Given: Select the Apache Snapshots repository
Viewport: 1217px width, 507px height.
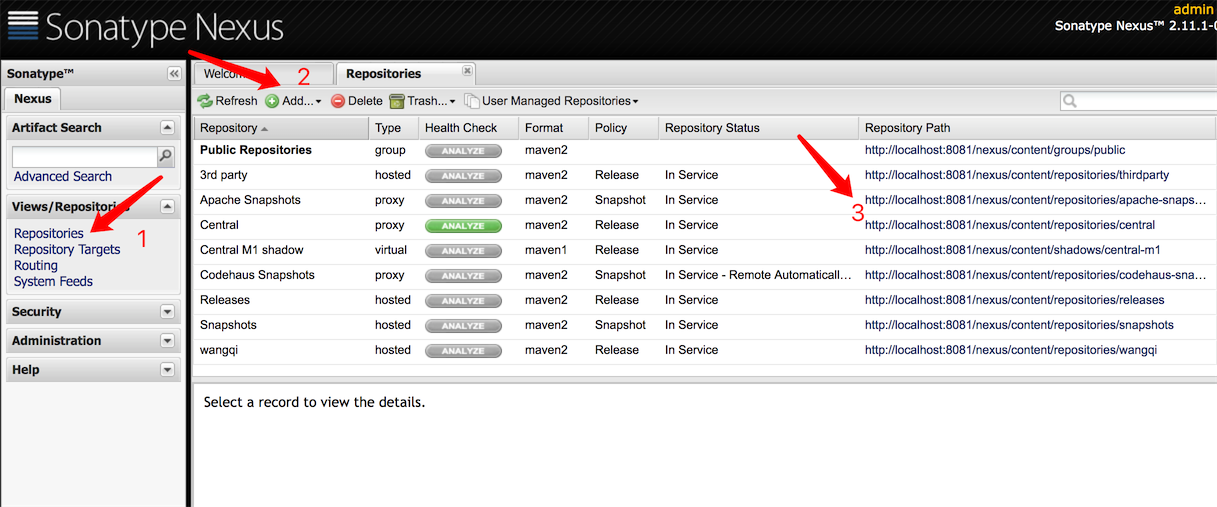Looking at the screenshot, I should 705,200.
